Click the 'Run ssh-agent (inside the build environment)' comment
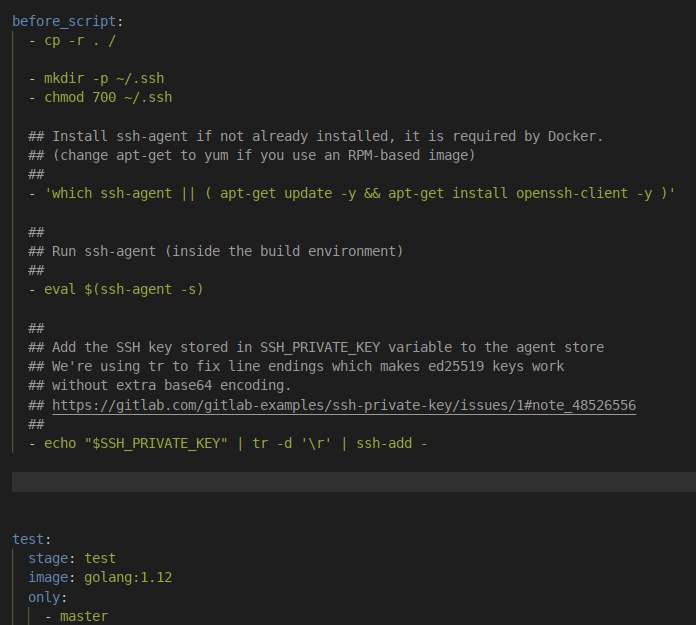696x625 pixels. coord(216,251)
